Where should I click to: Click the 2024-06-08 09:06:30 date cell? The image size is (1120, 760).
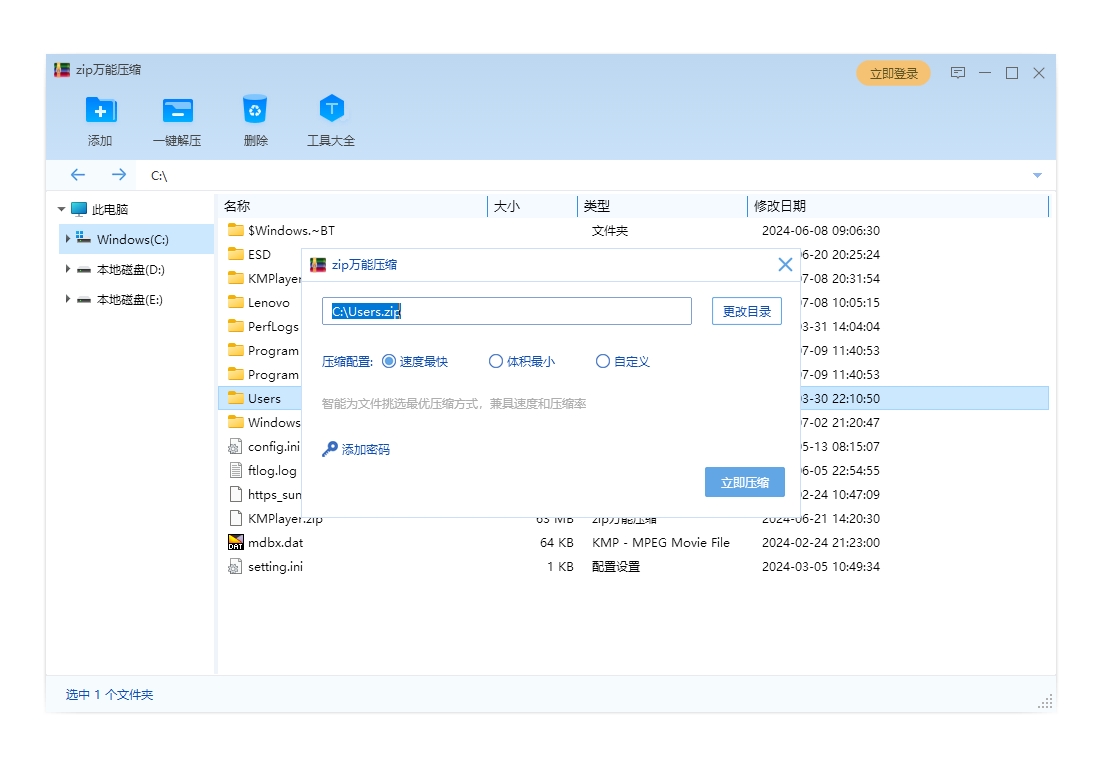point(821,231)
